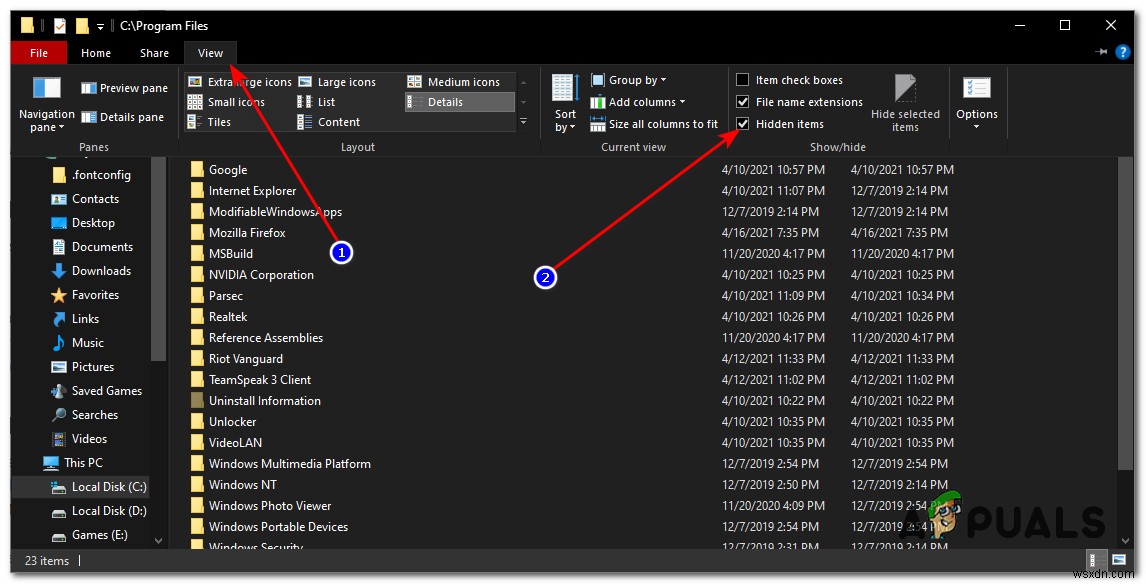Select Games (E:) drive
Screen dimensions: 1146x584
click(x=89, y=535)
